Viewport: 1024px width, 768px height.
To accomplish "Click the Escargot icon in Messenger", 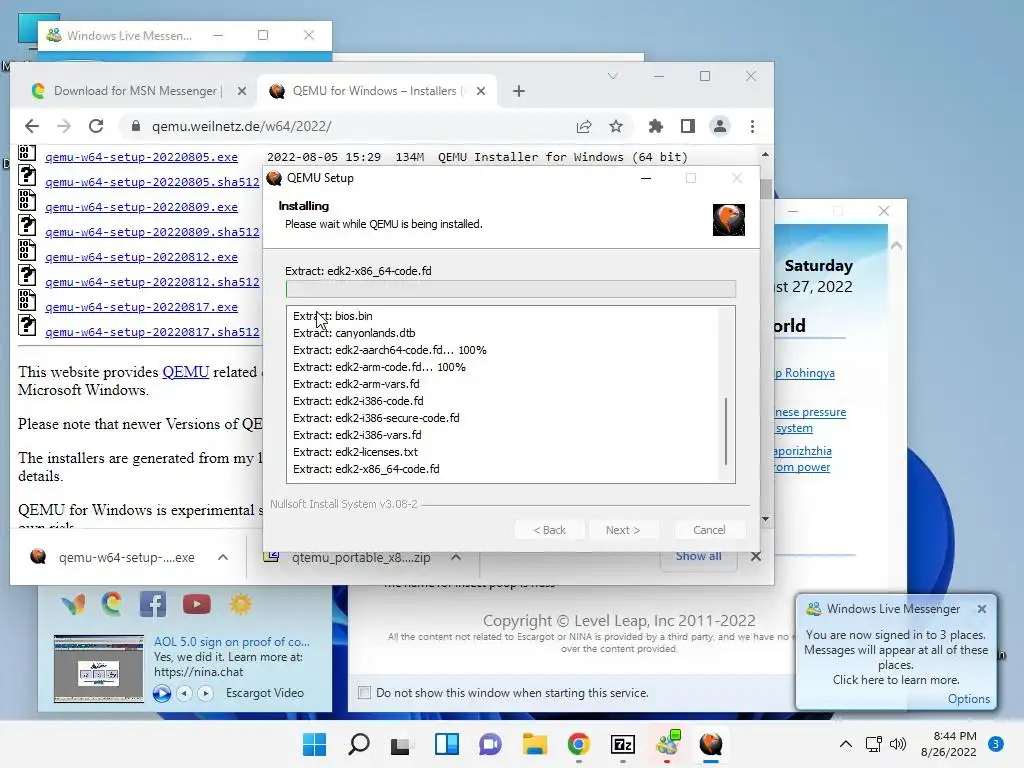I will coord(112,604).
